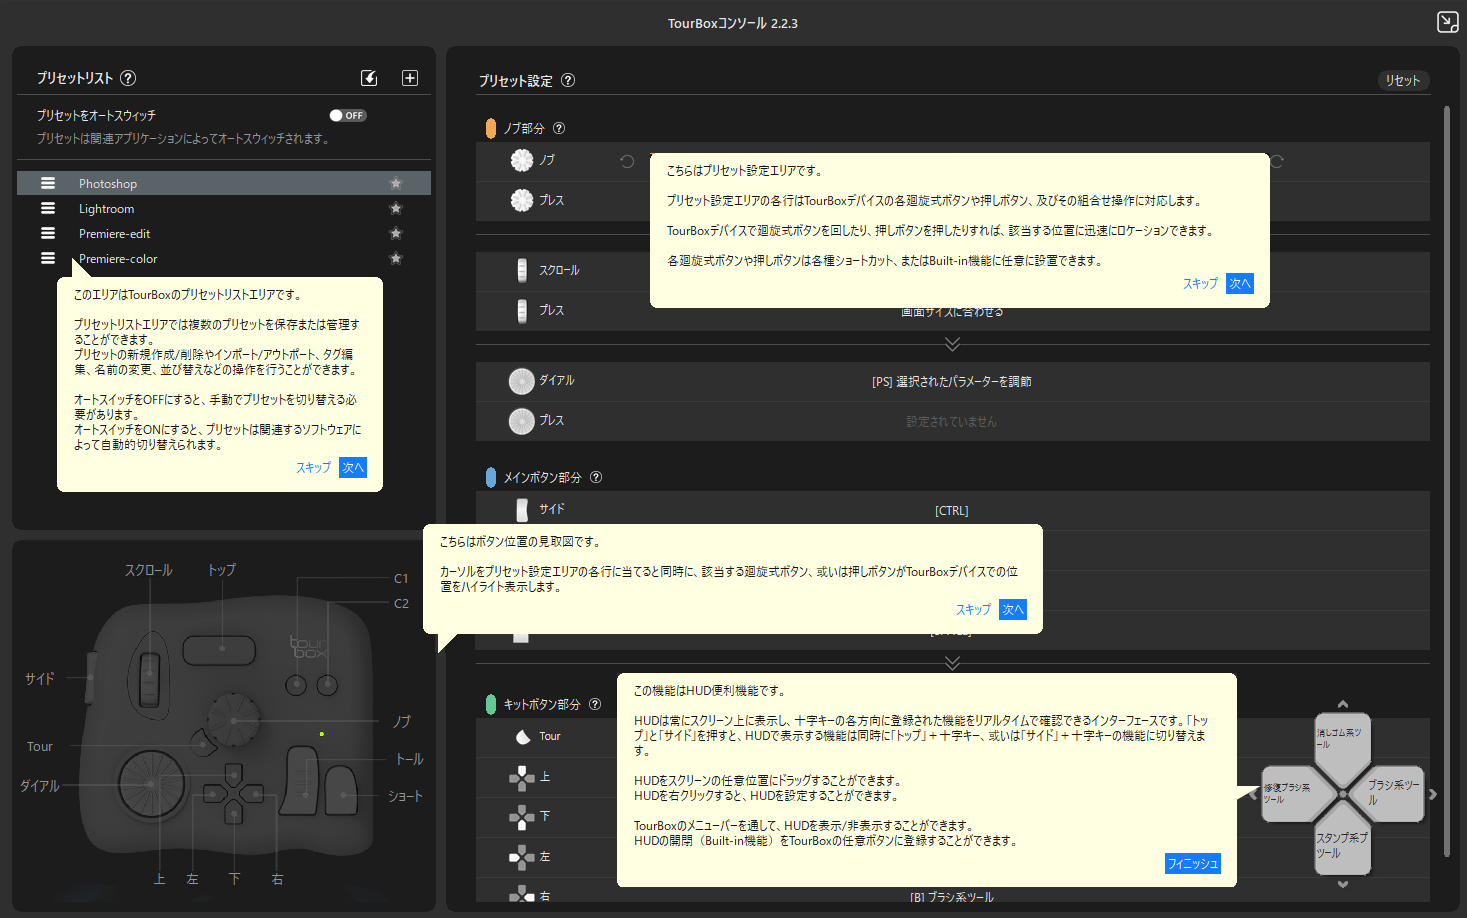Click the drag handle icon for Premiere-edit

click(47, 233)
